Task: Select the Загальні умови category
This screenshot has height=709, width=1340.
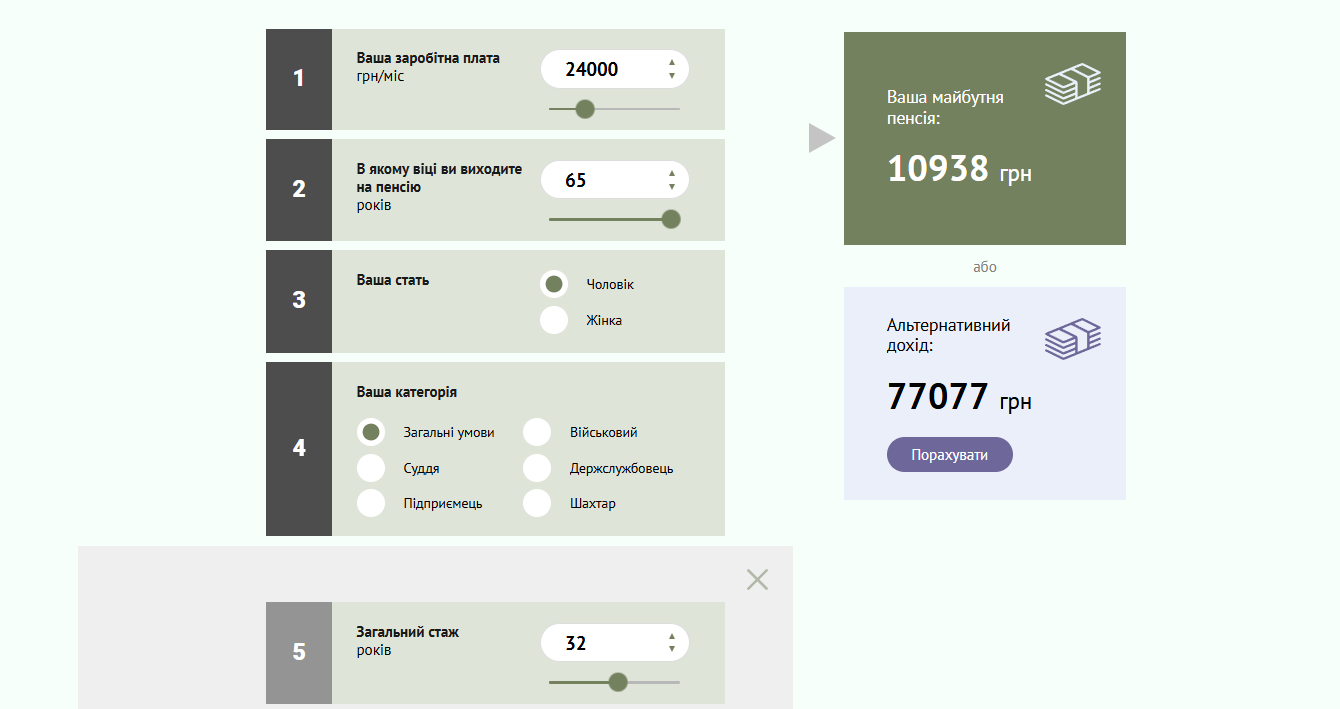Action: click(x=371, y=432)
